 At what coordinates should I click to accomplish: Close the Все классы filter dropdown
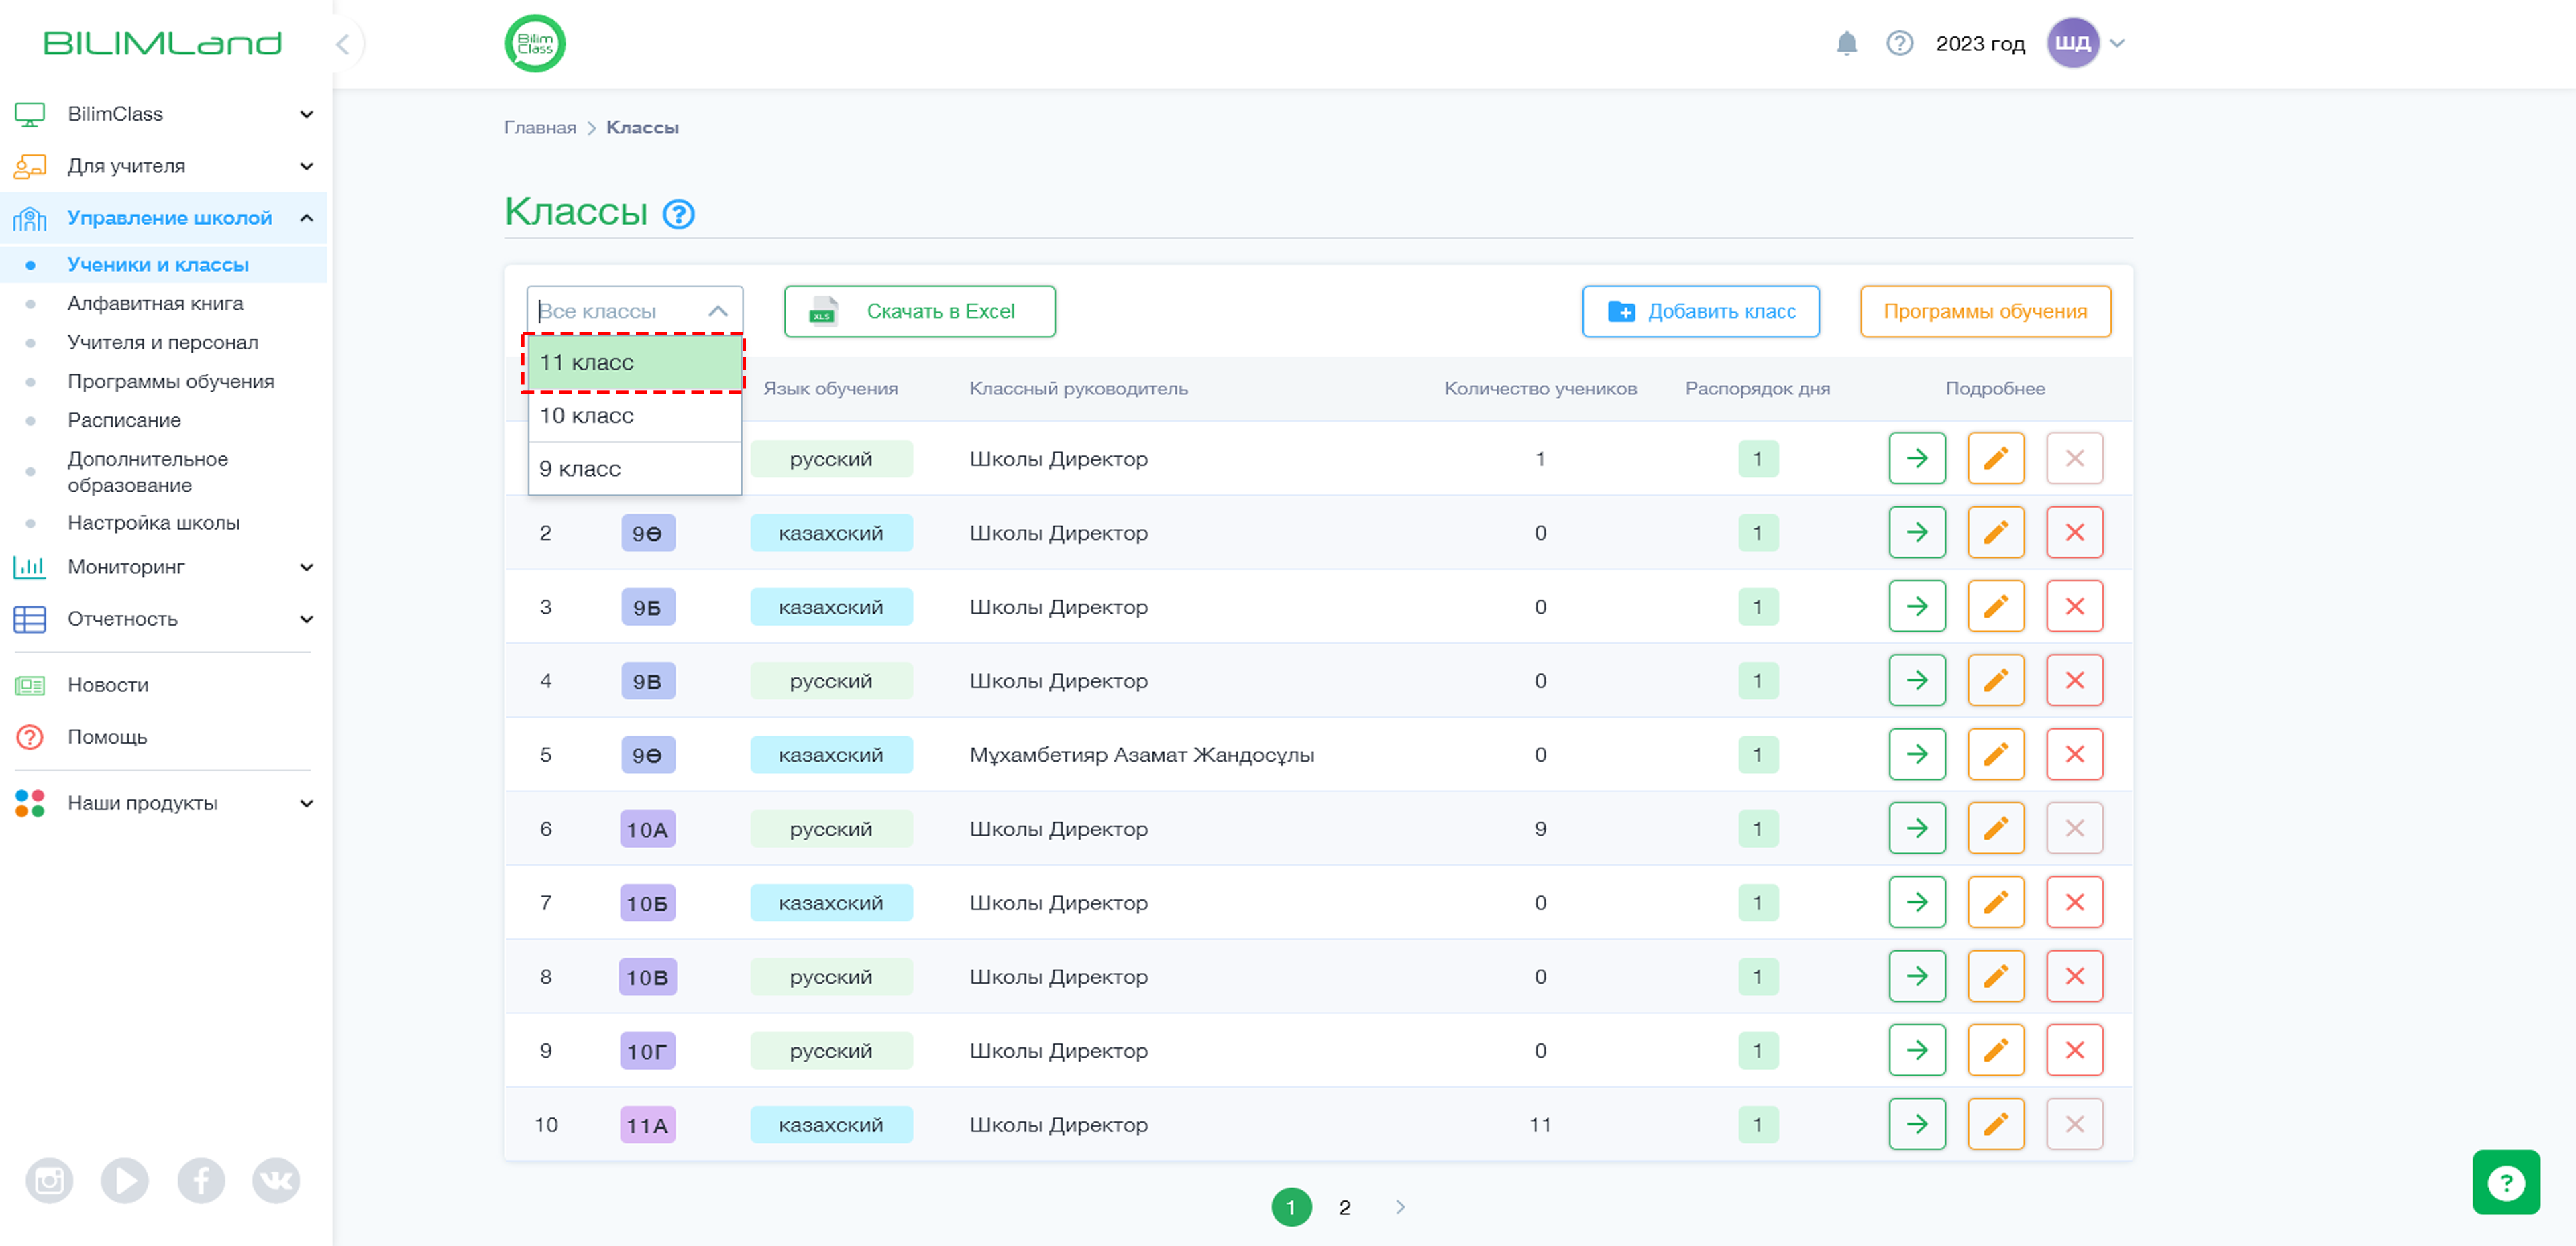pyautogui.click(x=717, y=311)
